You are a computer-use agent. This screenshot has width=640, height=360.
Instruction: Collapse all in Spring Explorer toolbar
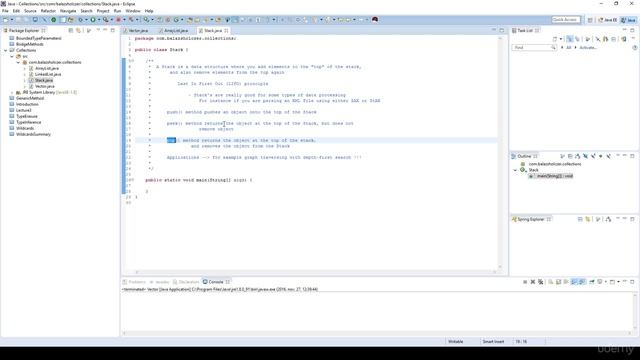click(580, 219)
